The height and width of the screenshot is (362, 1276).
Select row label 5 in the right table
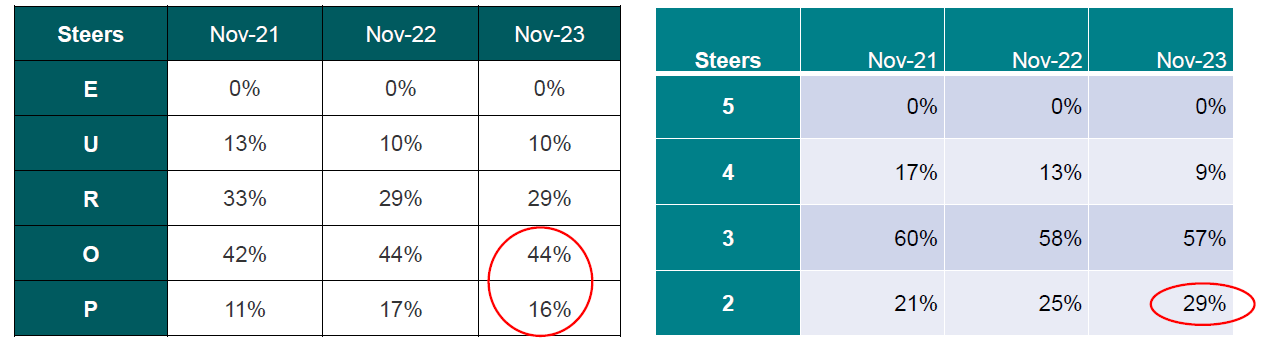point(728,107)
